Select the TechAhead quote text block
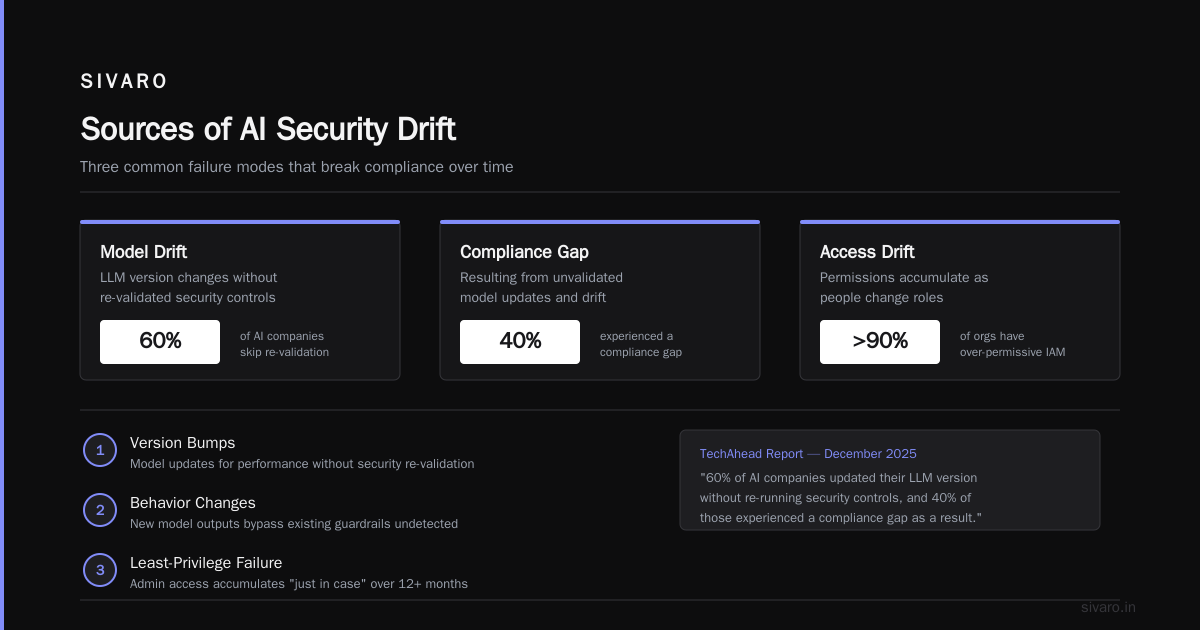 (x=840, y=498)
